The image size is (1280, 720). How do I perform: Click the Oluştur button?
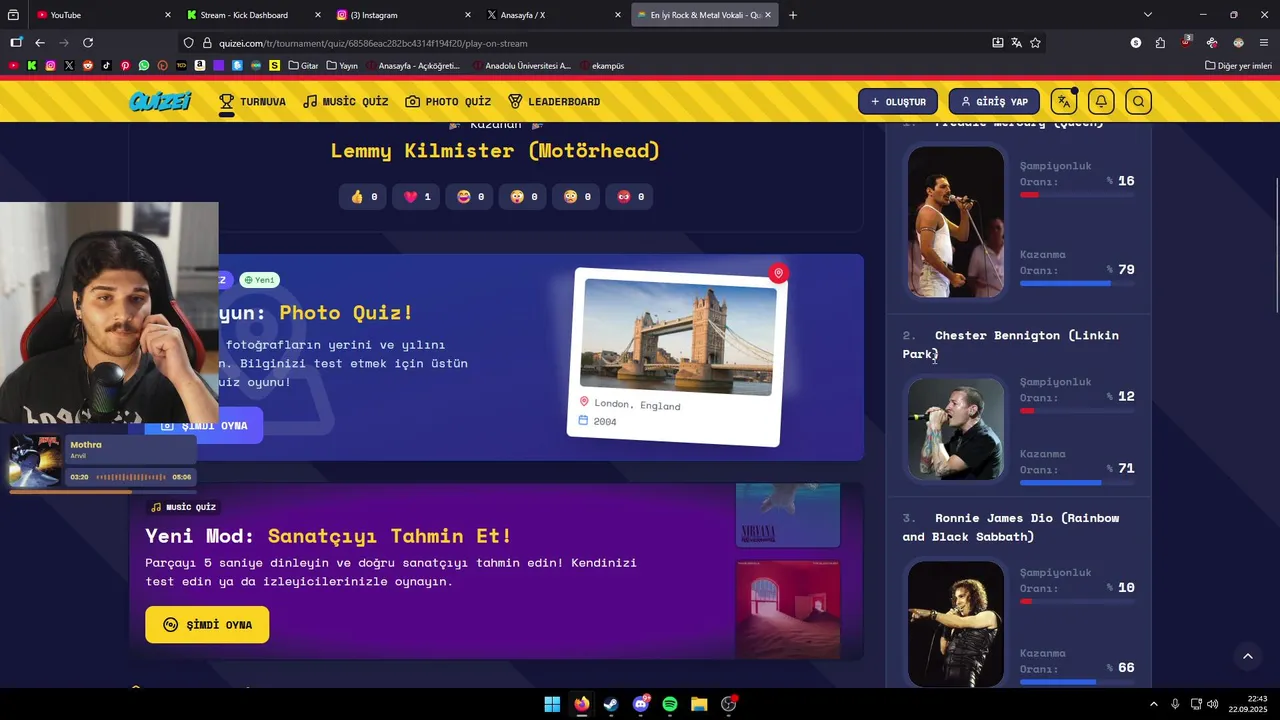pyautogui.click(x=898, y=102)
